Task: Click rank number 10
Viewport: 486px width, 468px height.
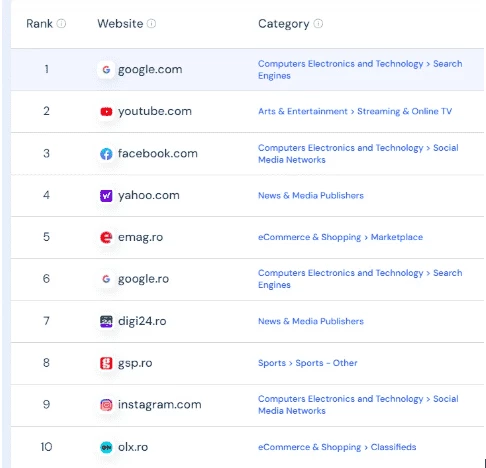Action: click(x=47, y=447)
